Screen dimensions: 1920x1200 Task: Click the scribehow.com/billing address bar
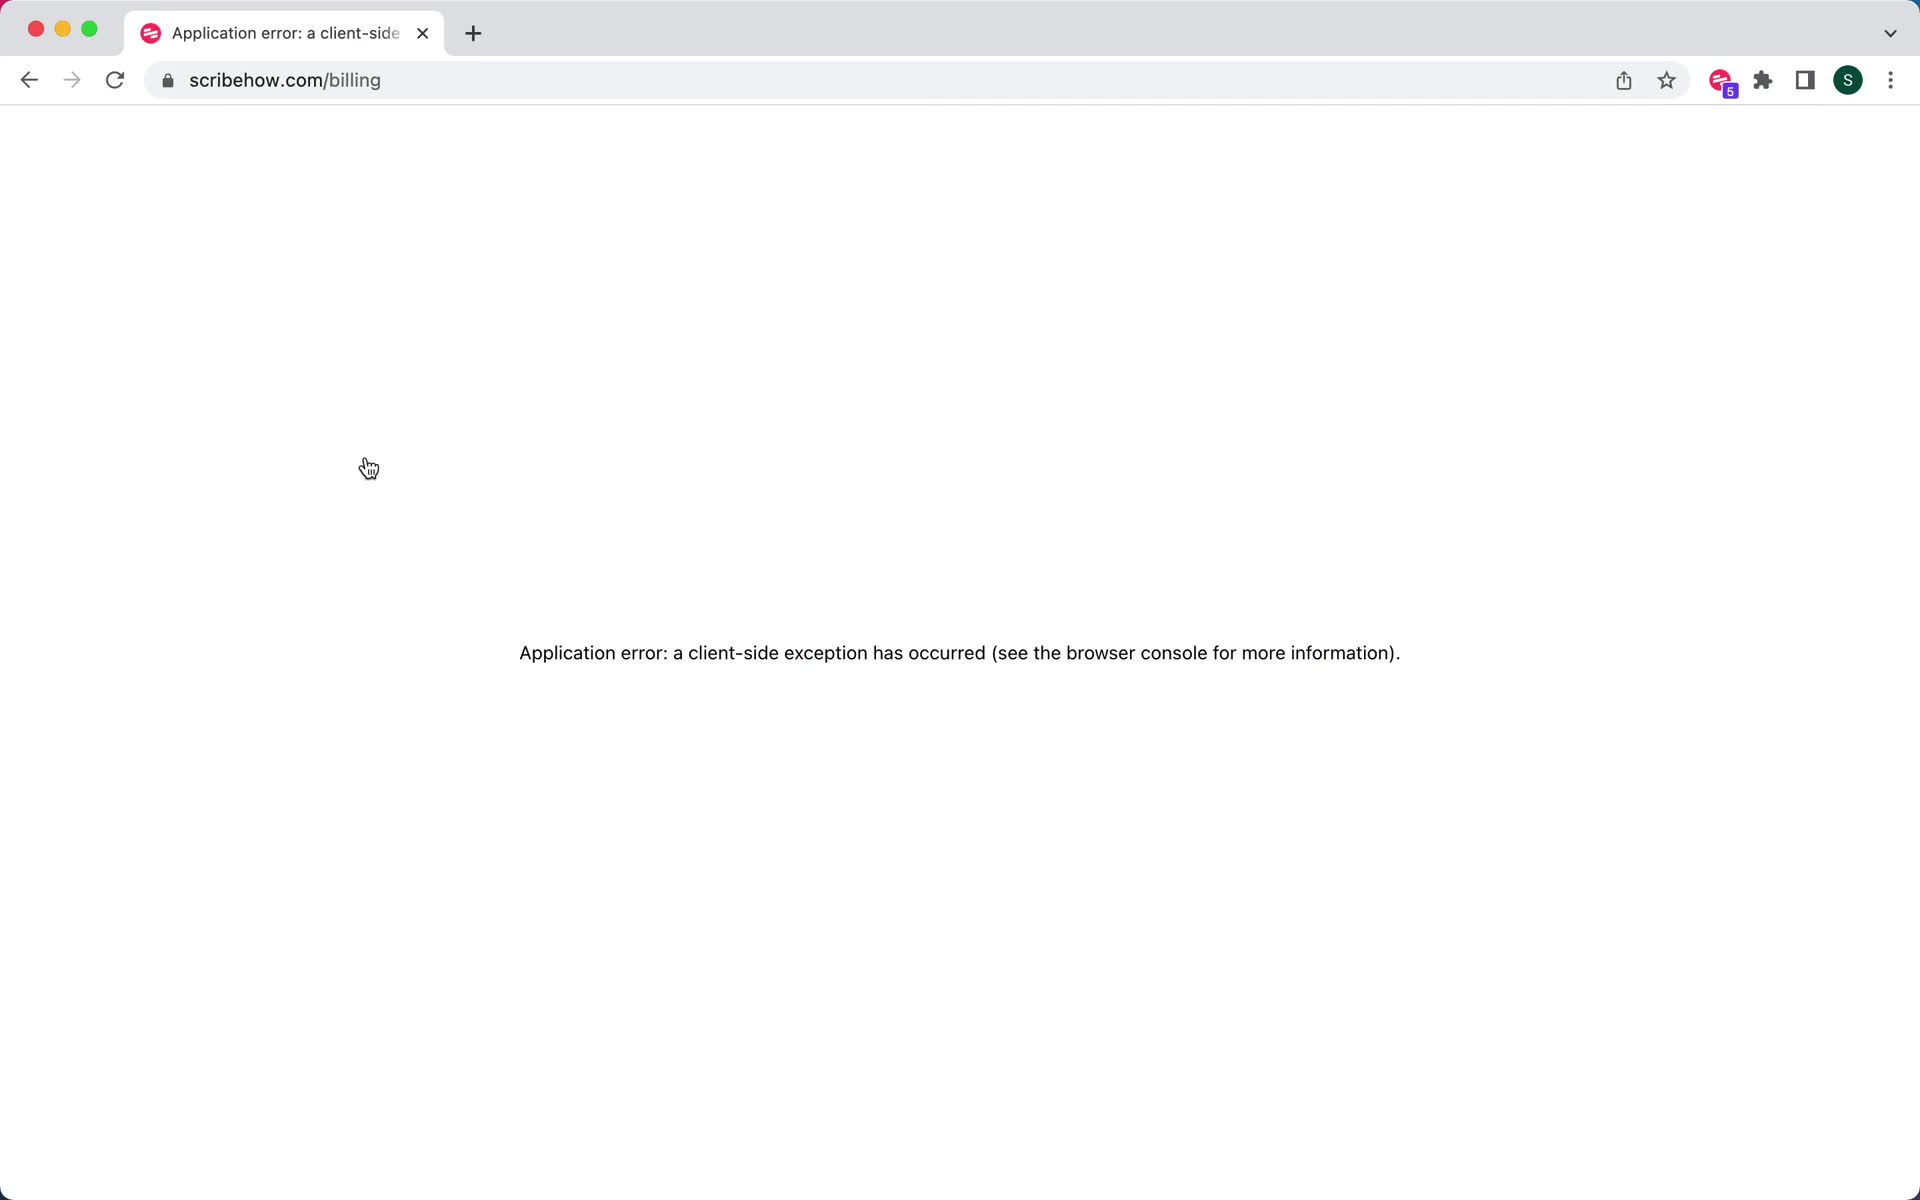285,80
